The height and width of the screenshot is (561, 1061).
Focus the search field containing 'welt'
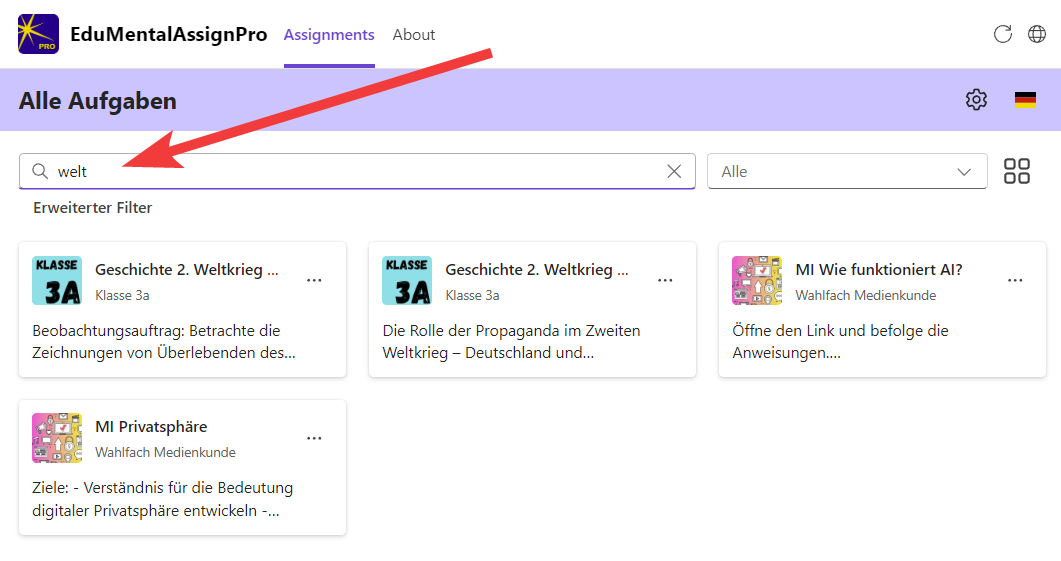357,171
